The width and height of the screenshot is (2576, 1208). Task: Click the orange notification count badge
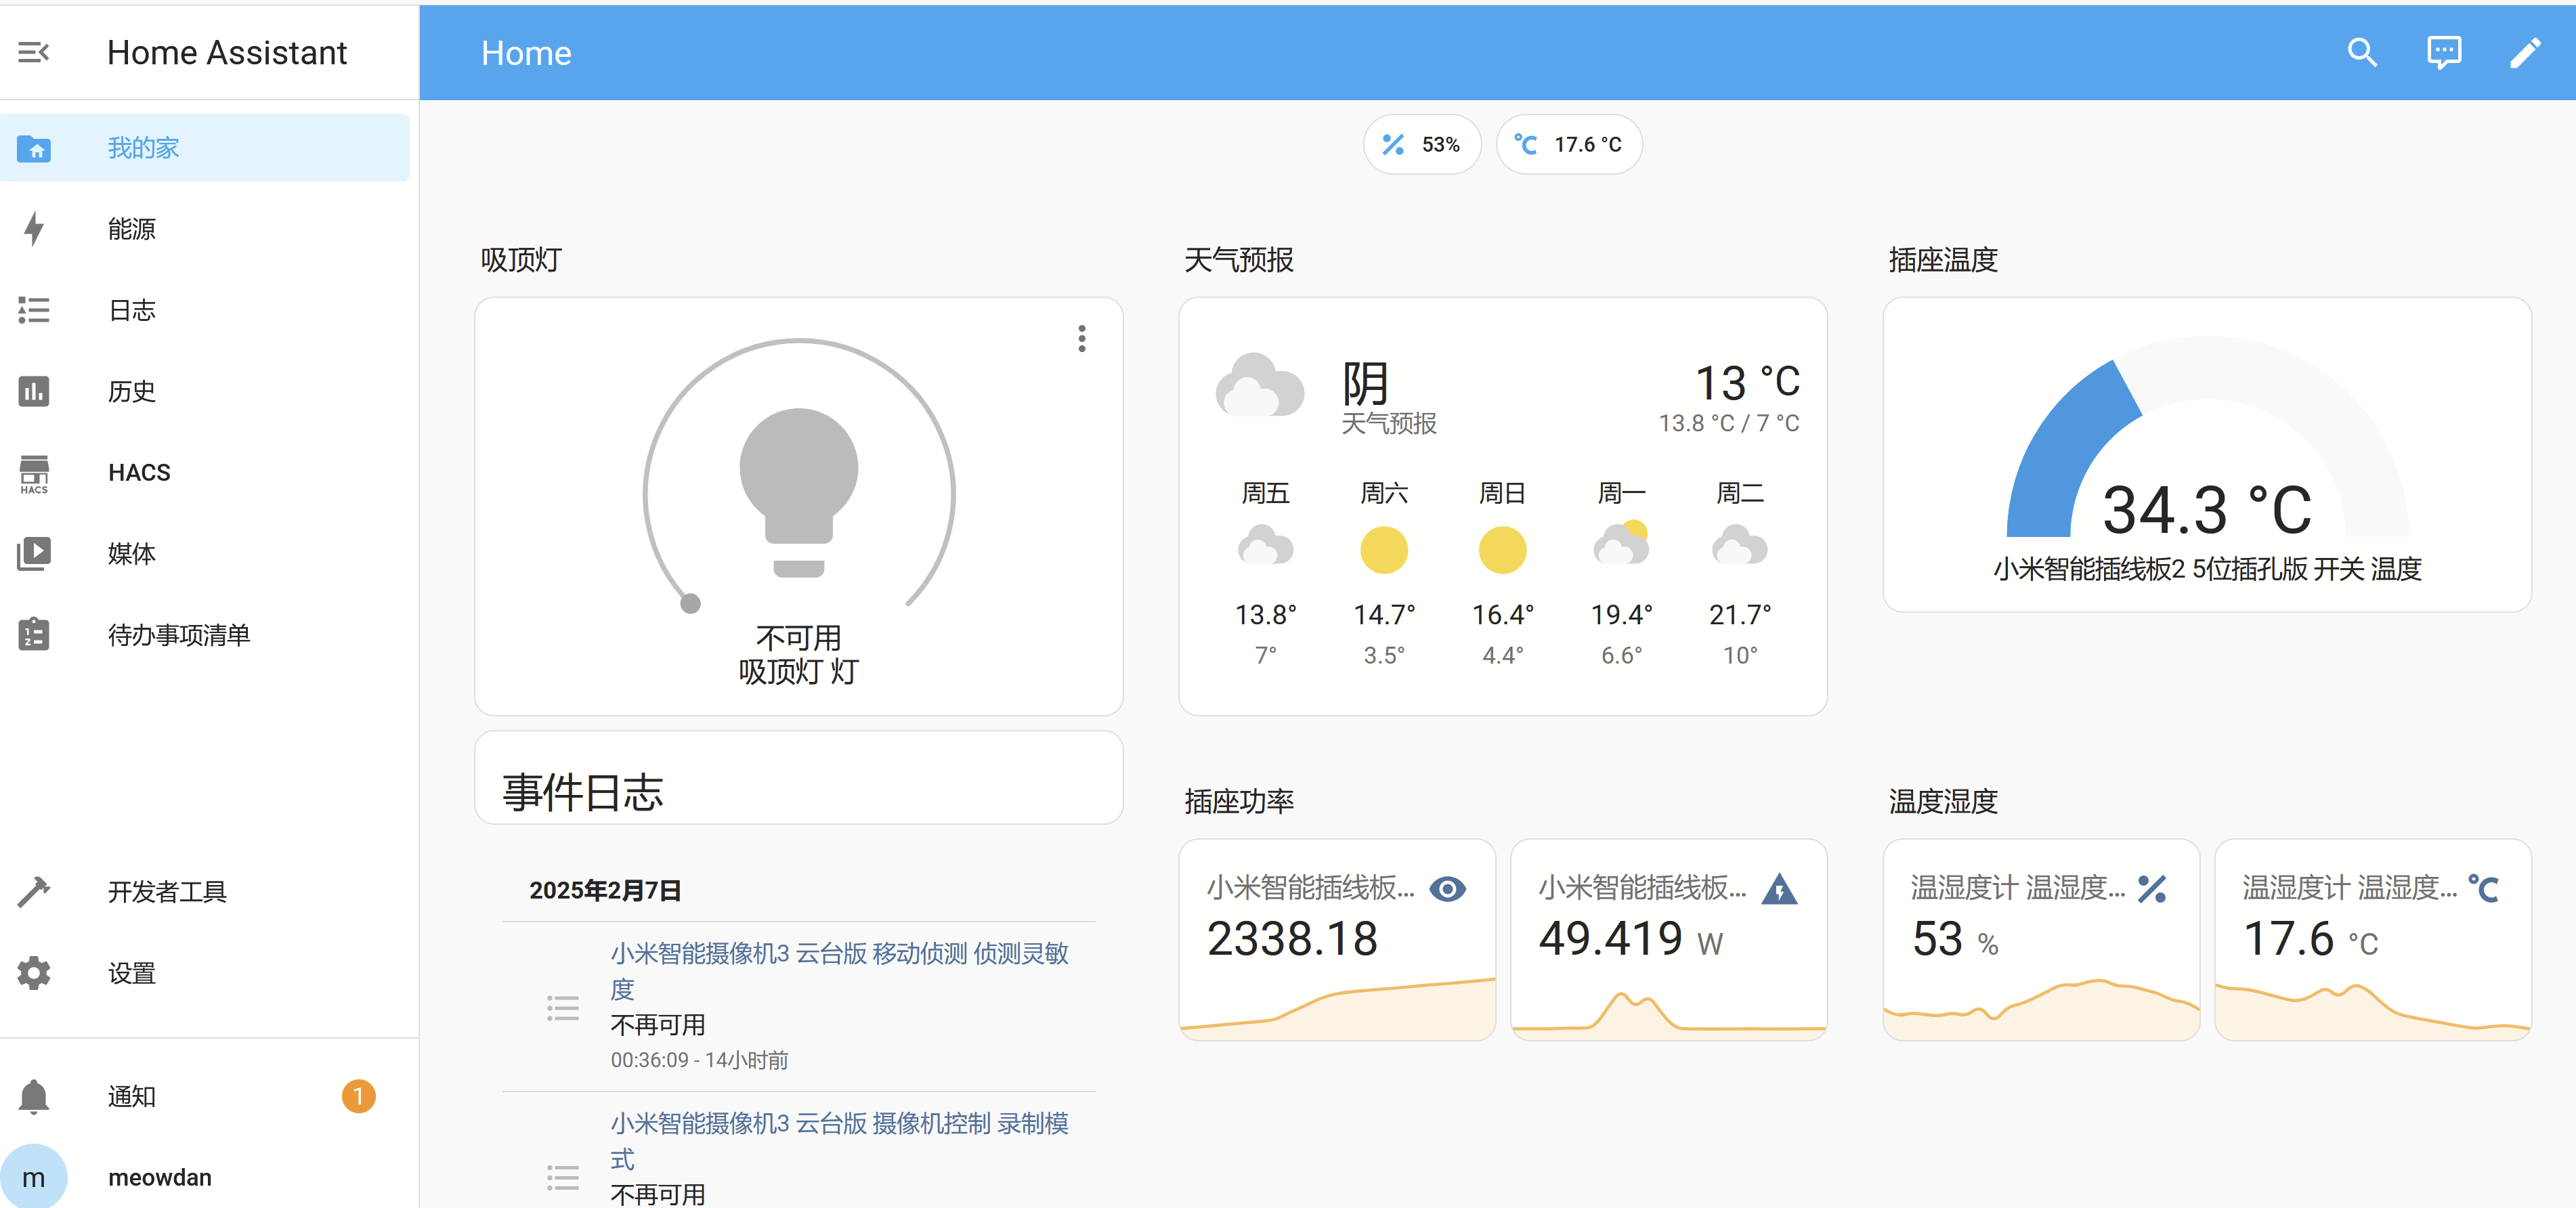tap(358, 1096)
